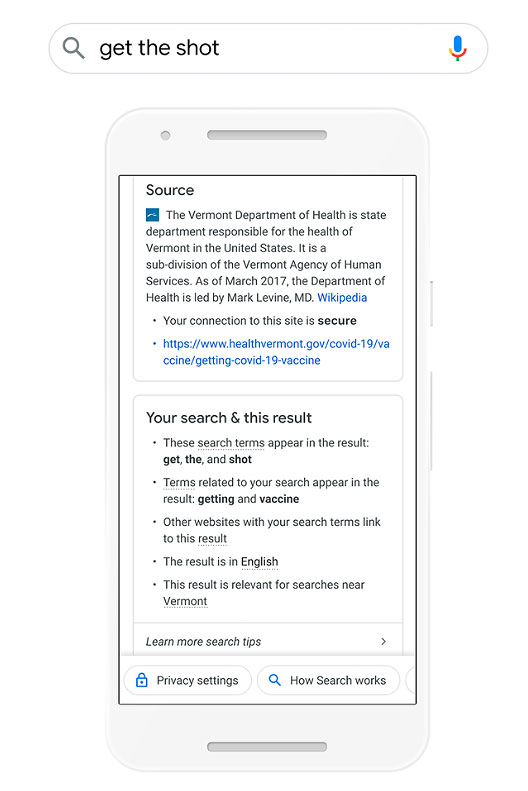528x791 pixels.
Task: Click inside the "get the shot" search field
Action: 268,48
